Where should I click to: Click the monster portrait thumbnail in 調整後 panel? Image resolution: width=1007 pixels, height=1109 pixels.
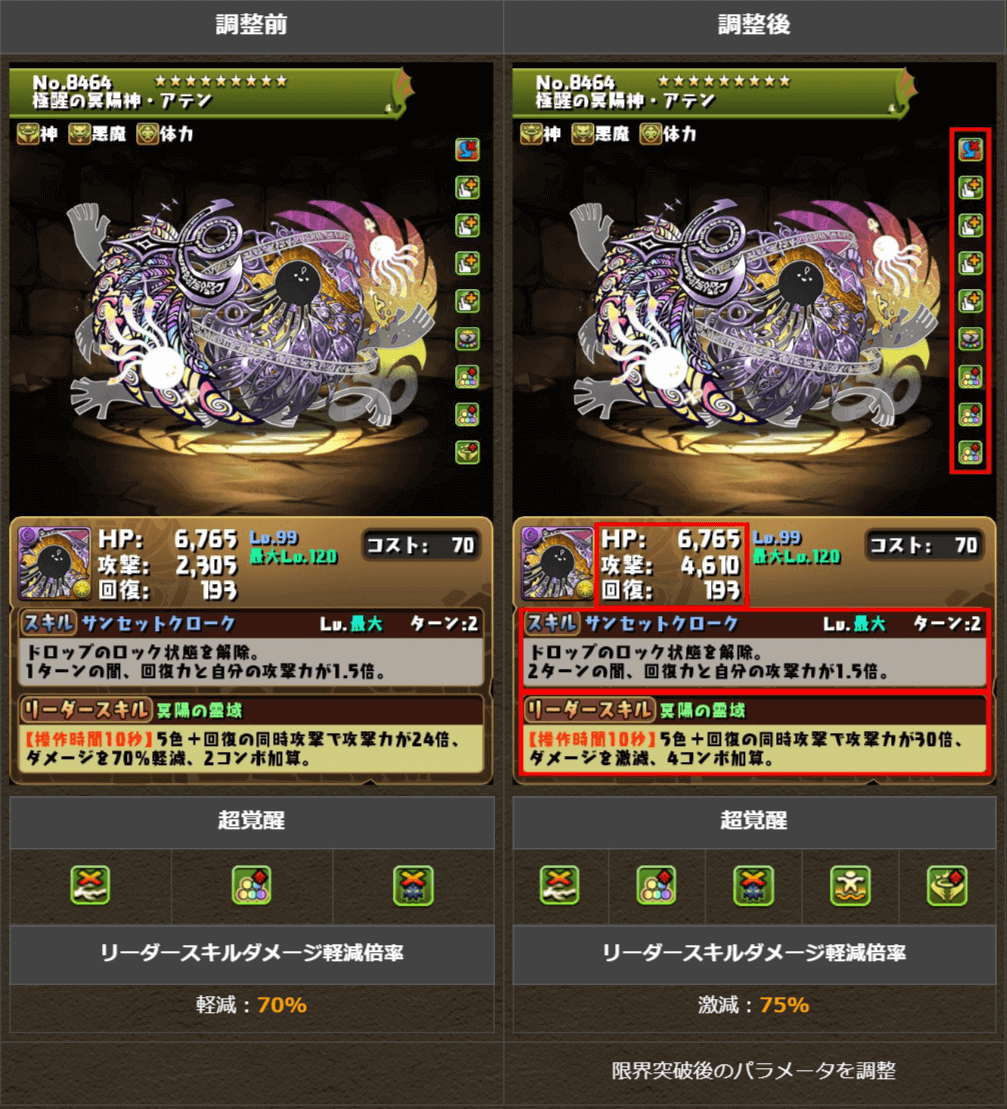point(558,563)
